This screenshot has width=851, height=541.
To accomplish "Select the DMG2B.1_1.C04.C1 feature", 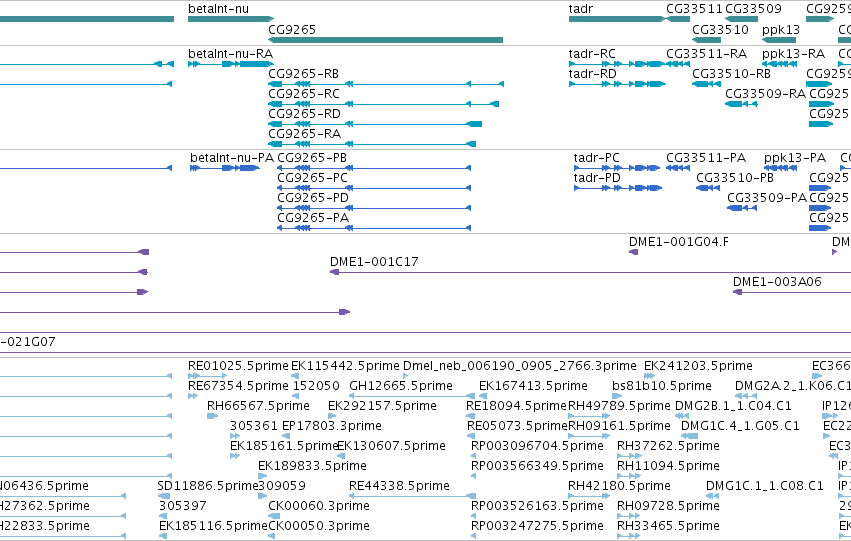I will tap(681, 416).
